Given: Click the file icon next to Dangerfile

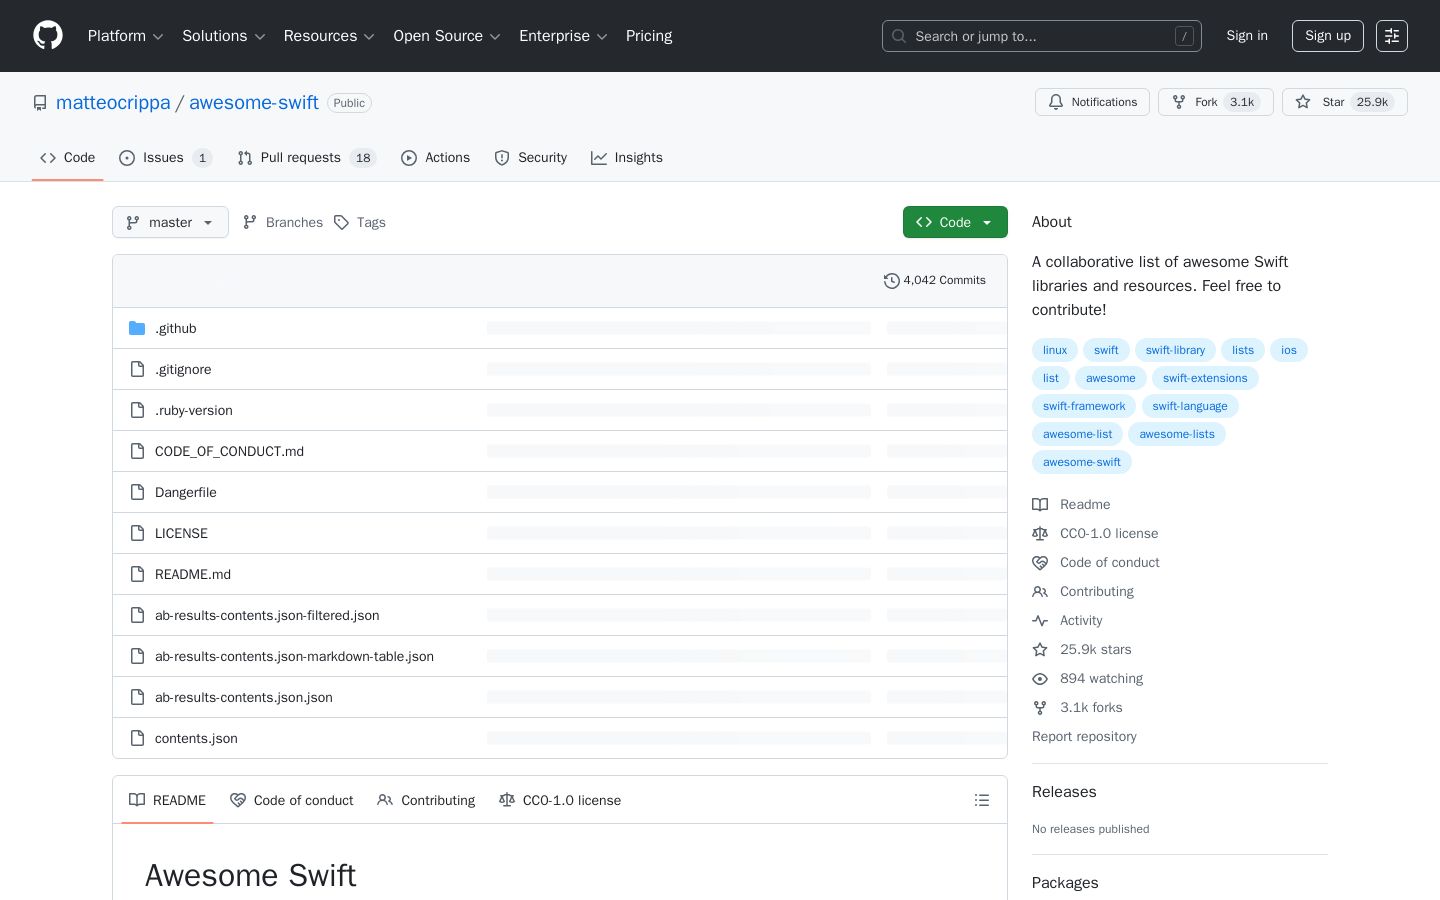Looking at the screenshot, I should pos(137,492).
